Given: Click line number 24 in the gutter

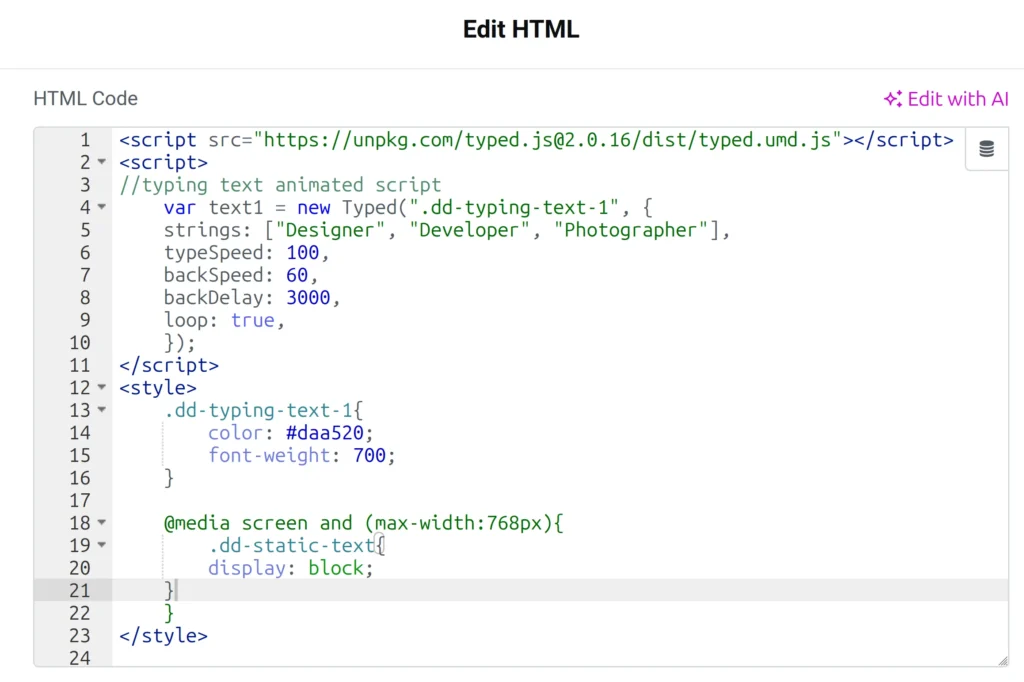Looking at the screenshot, I should pos(80,657).
